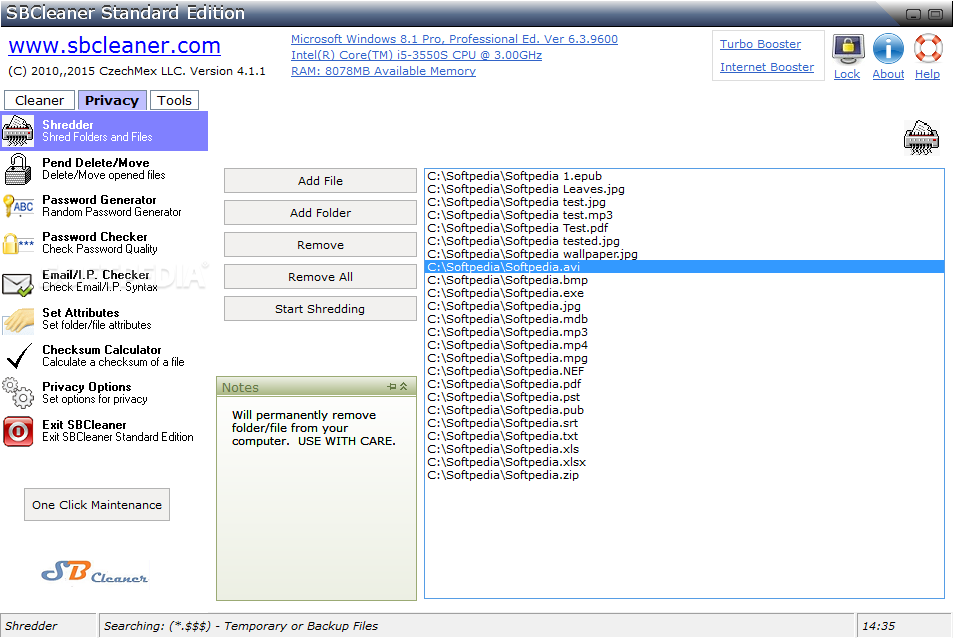Select Checksum Calculator entry

coord(105,356)
